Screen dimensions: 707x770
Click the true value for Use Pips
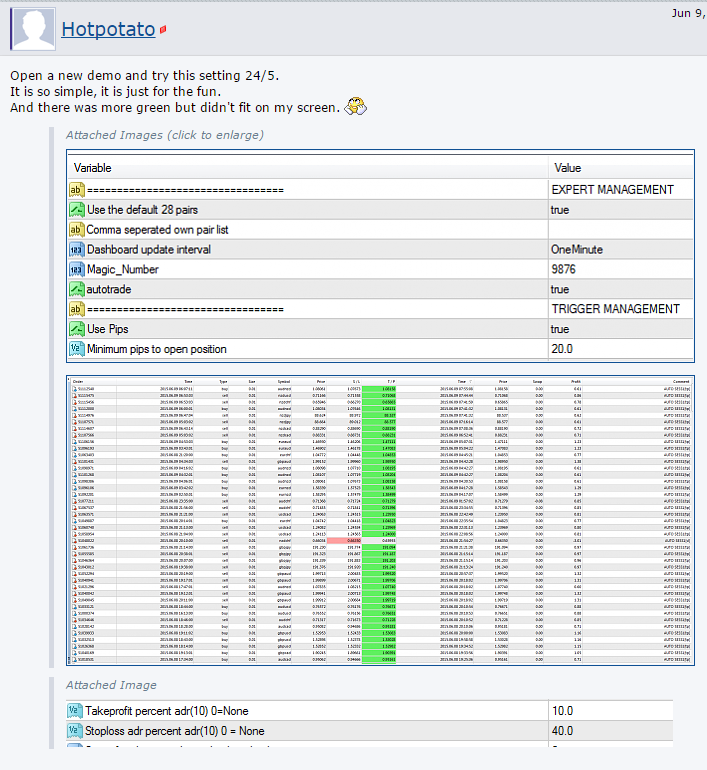(560, 329)
